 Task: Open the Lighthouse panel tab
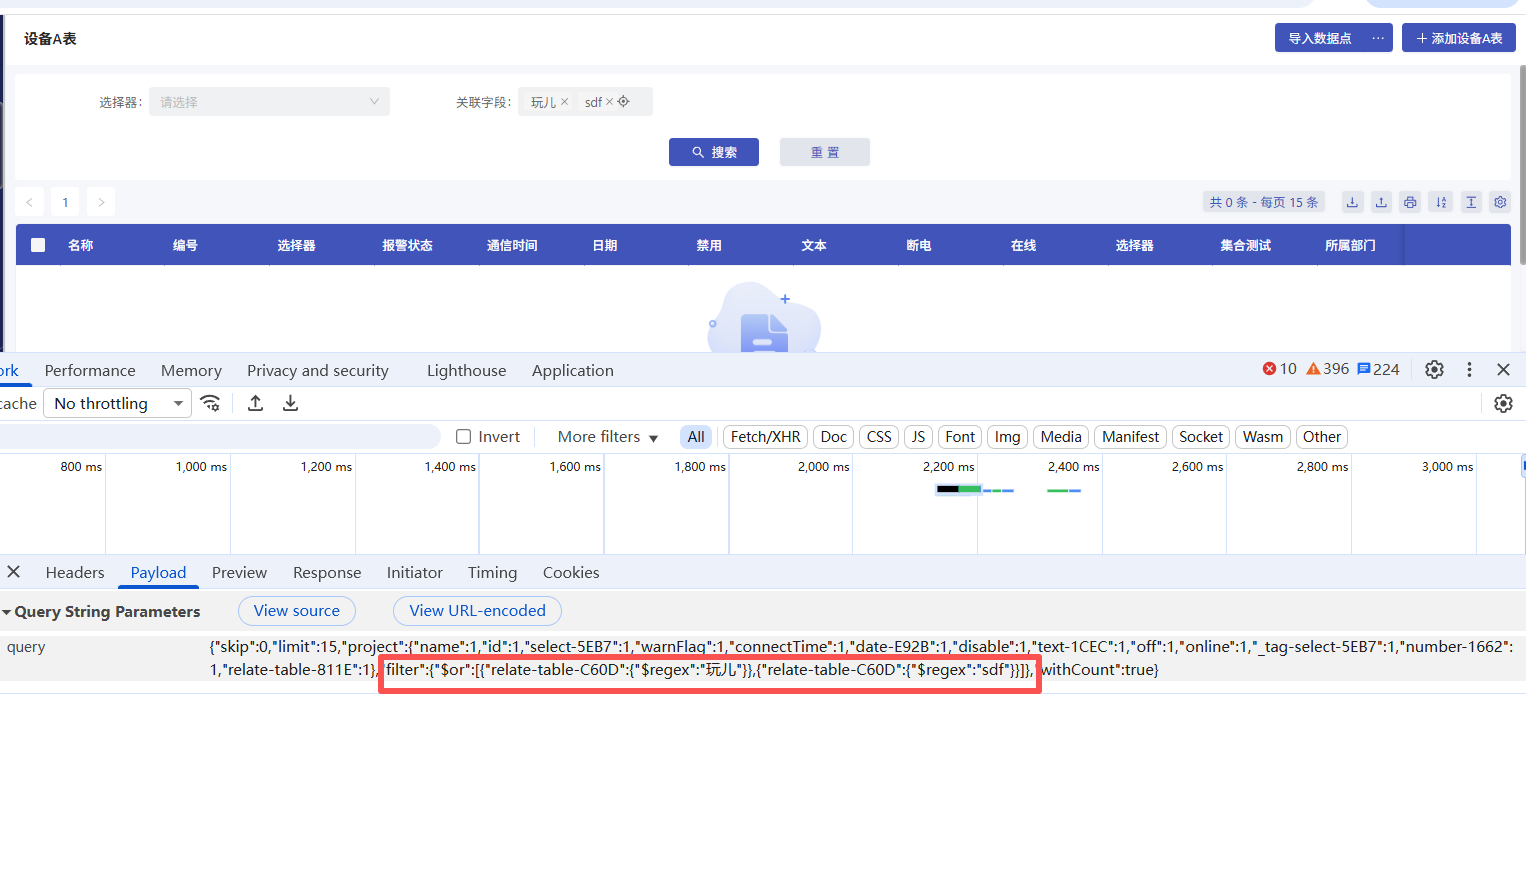(x=466, y=371)
